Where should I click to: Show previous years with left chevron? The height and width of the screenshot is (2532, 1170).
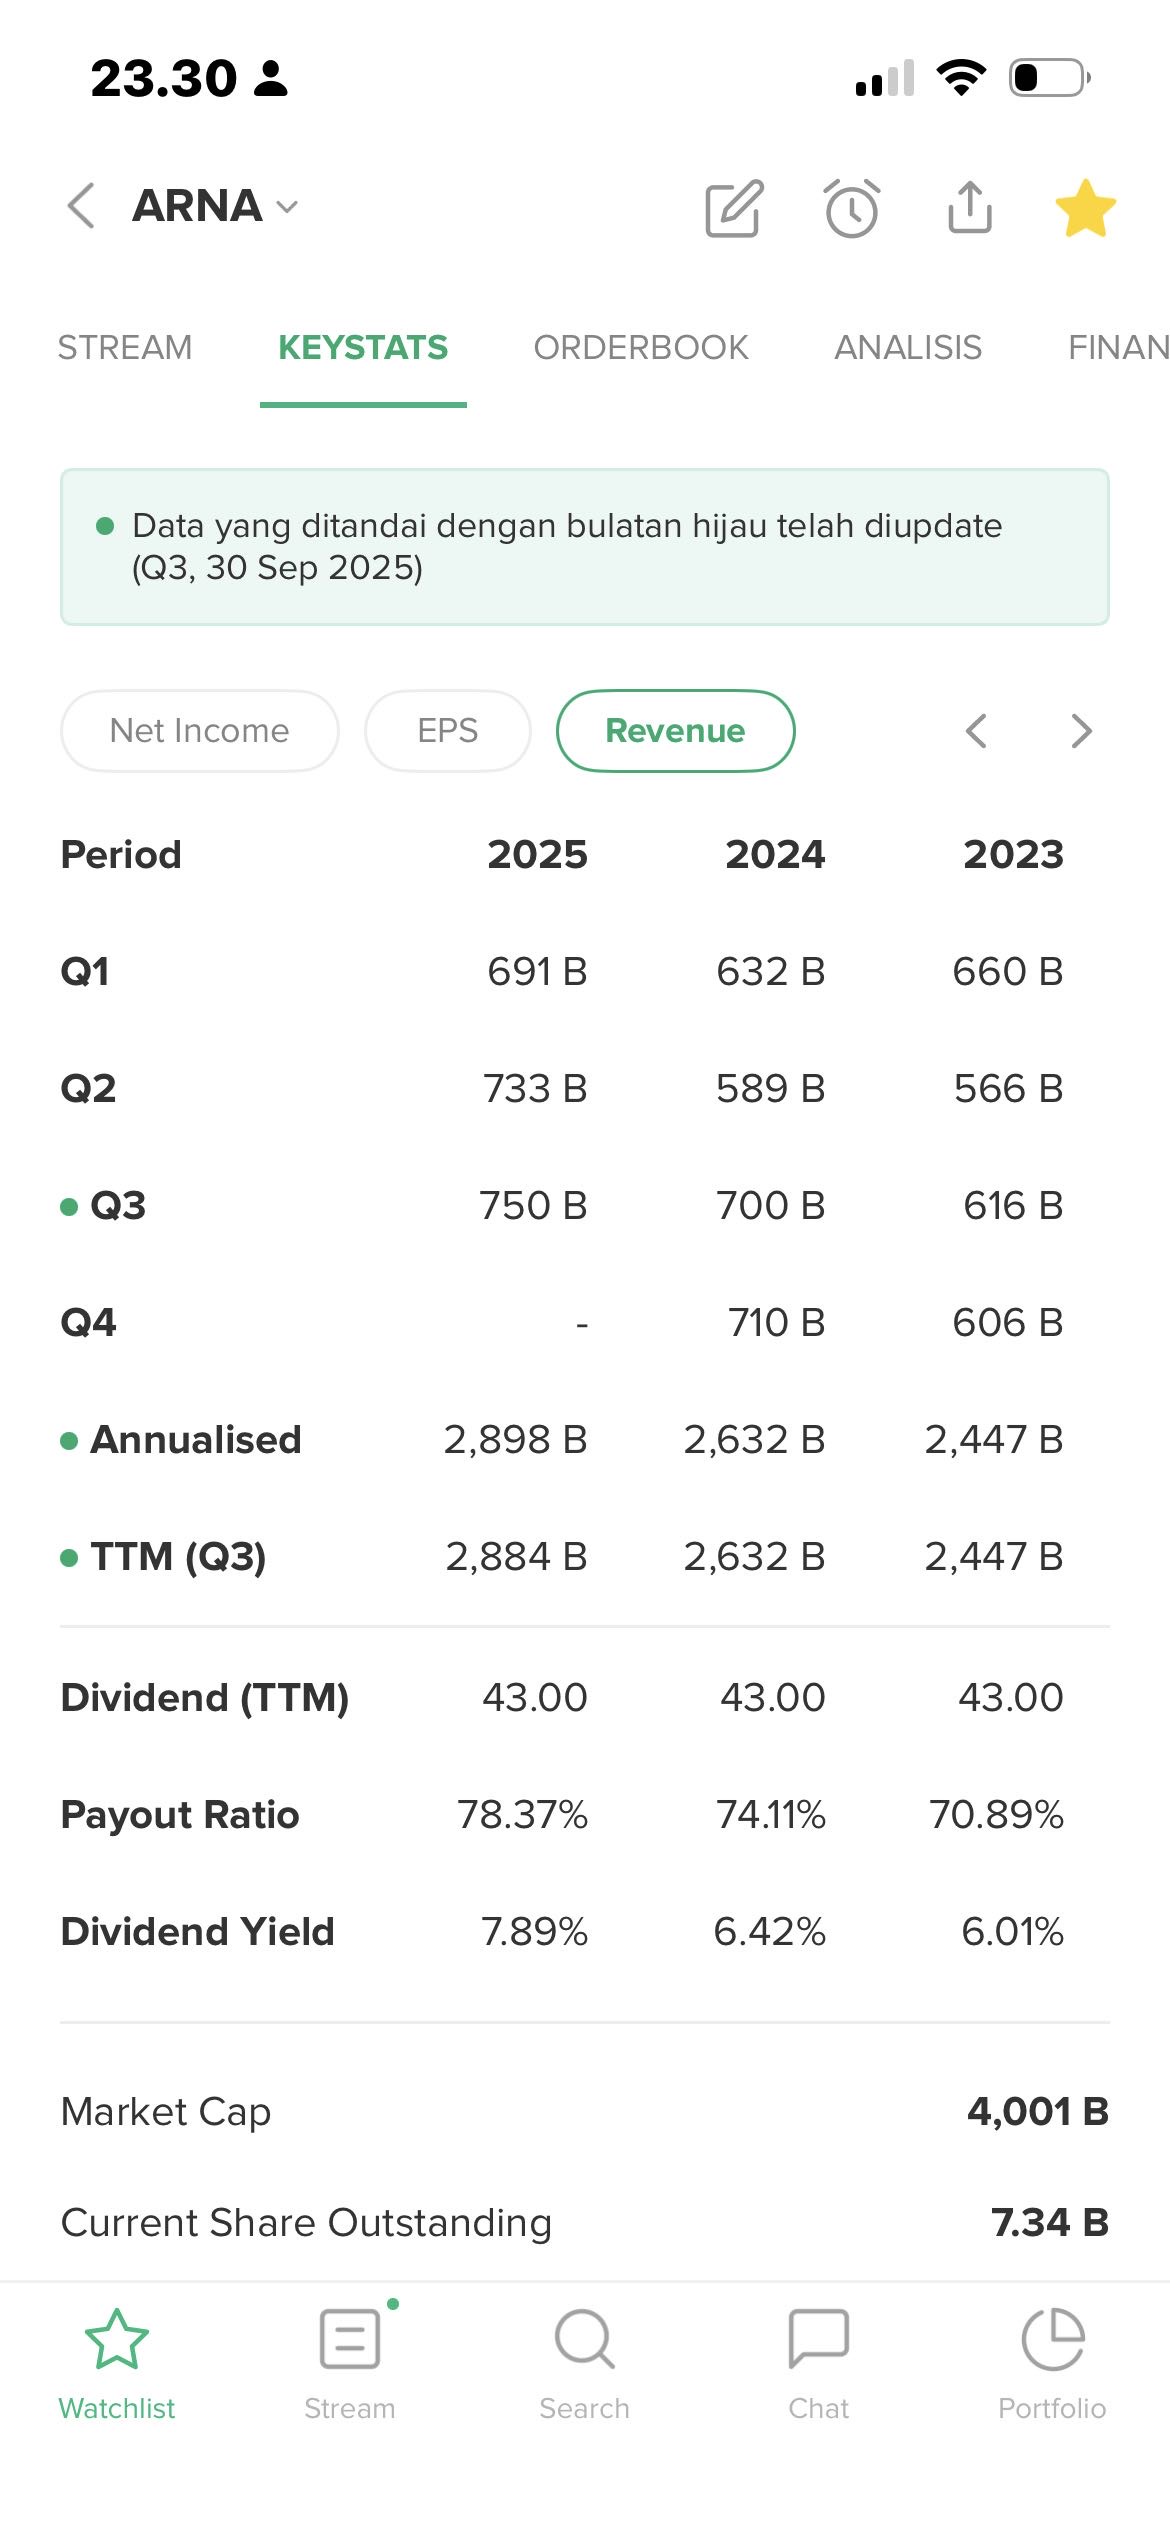(976, 731)
